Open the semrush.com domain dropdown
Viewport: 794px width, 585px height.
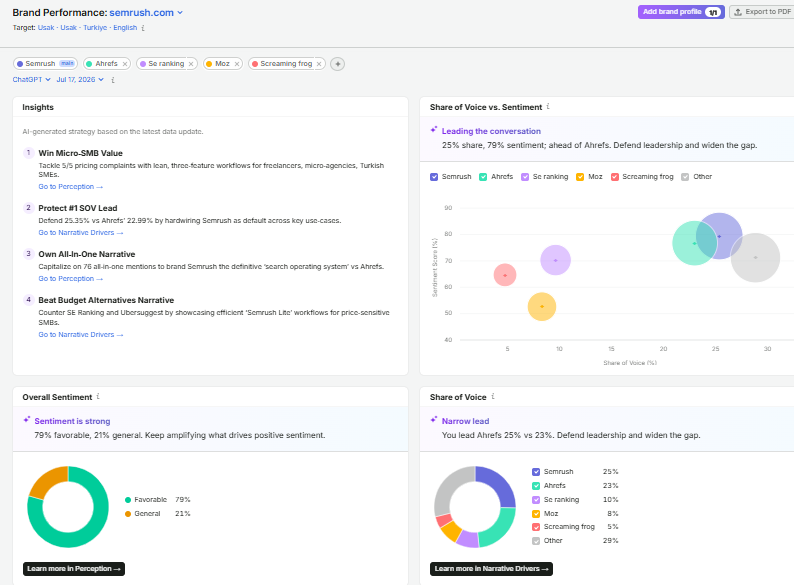click(x=146, y=13)
